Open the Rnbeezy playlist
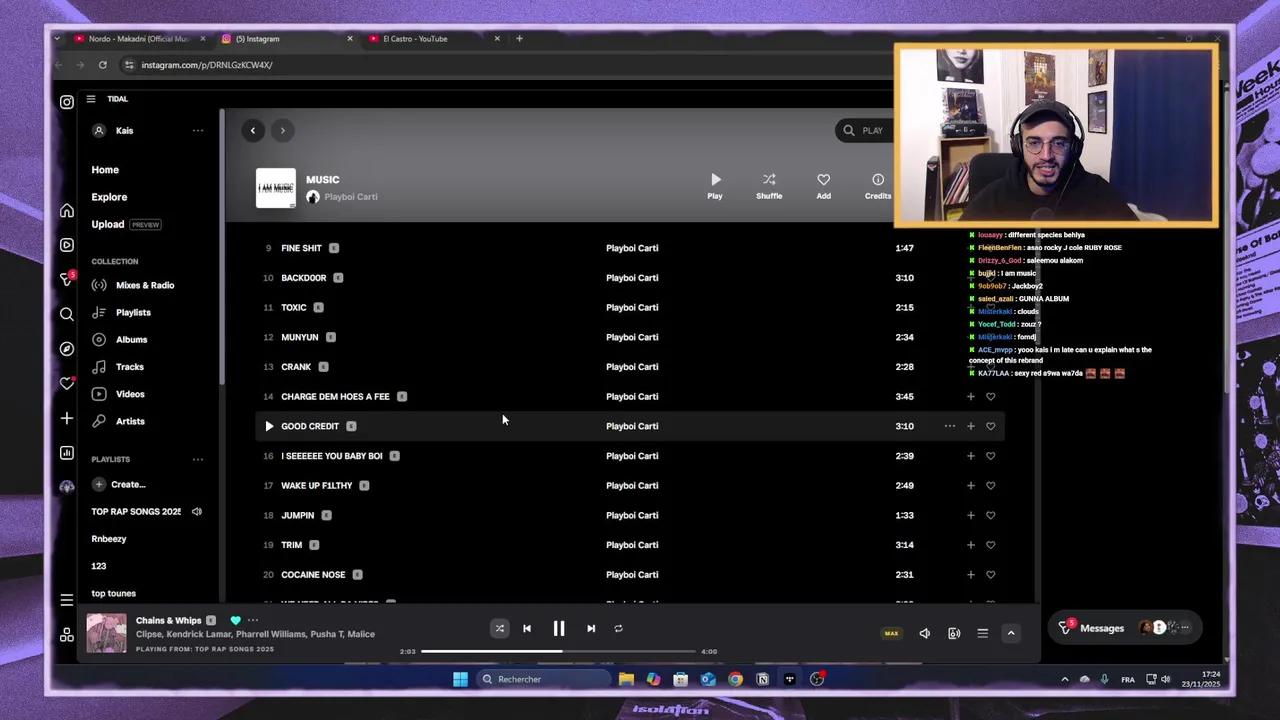Viewport: 1280px width, 720px height. pyautogui.click(x=109, y=539)
